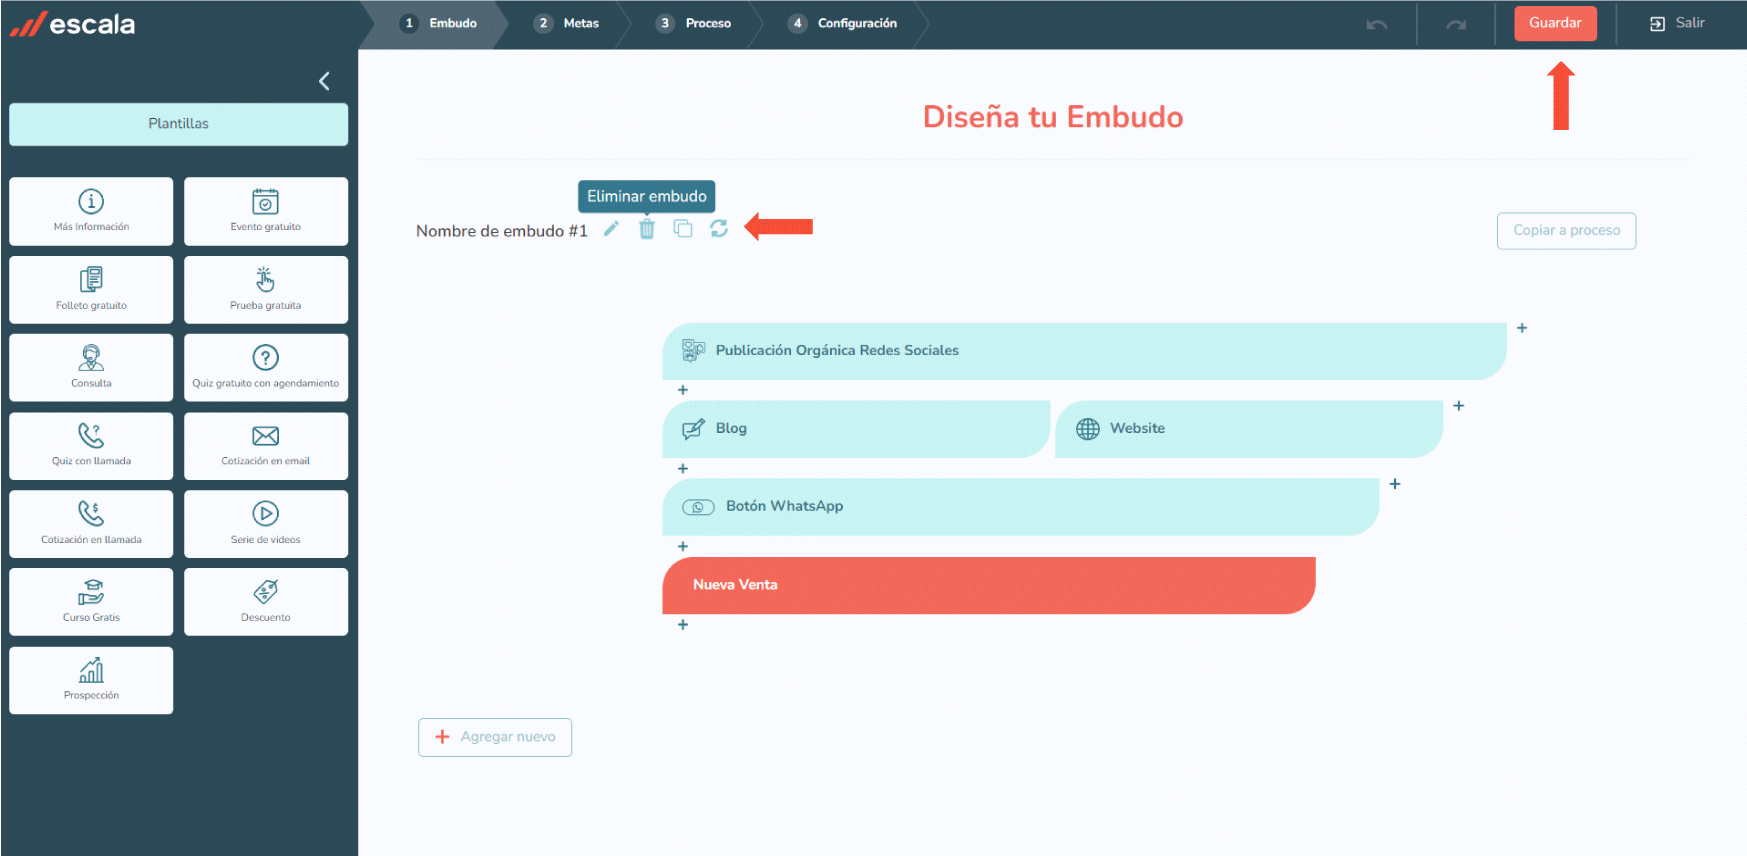Choose the Cotización en llamada template
1747x856 pixels.
(91, 524)
